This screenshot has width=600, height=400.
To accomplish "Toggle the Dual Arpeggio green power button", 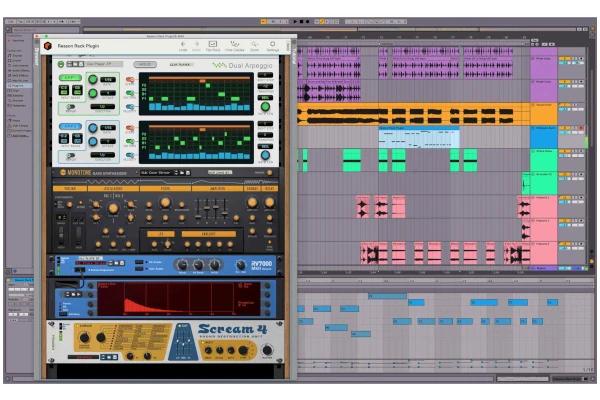I will point(61,64).
